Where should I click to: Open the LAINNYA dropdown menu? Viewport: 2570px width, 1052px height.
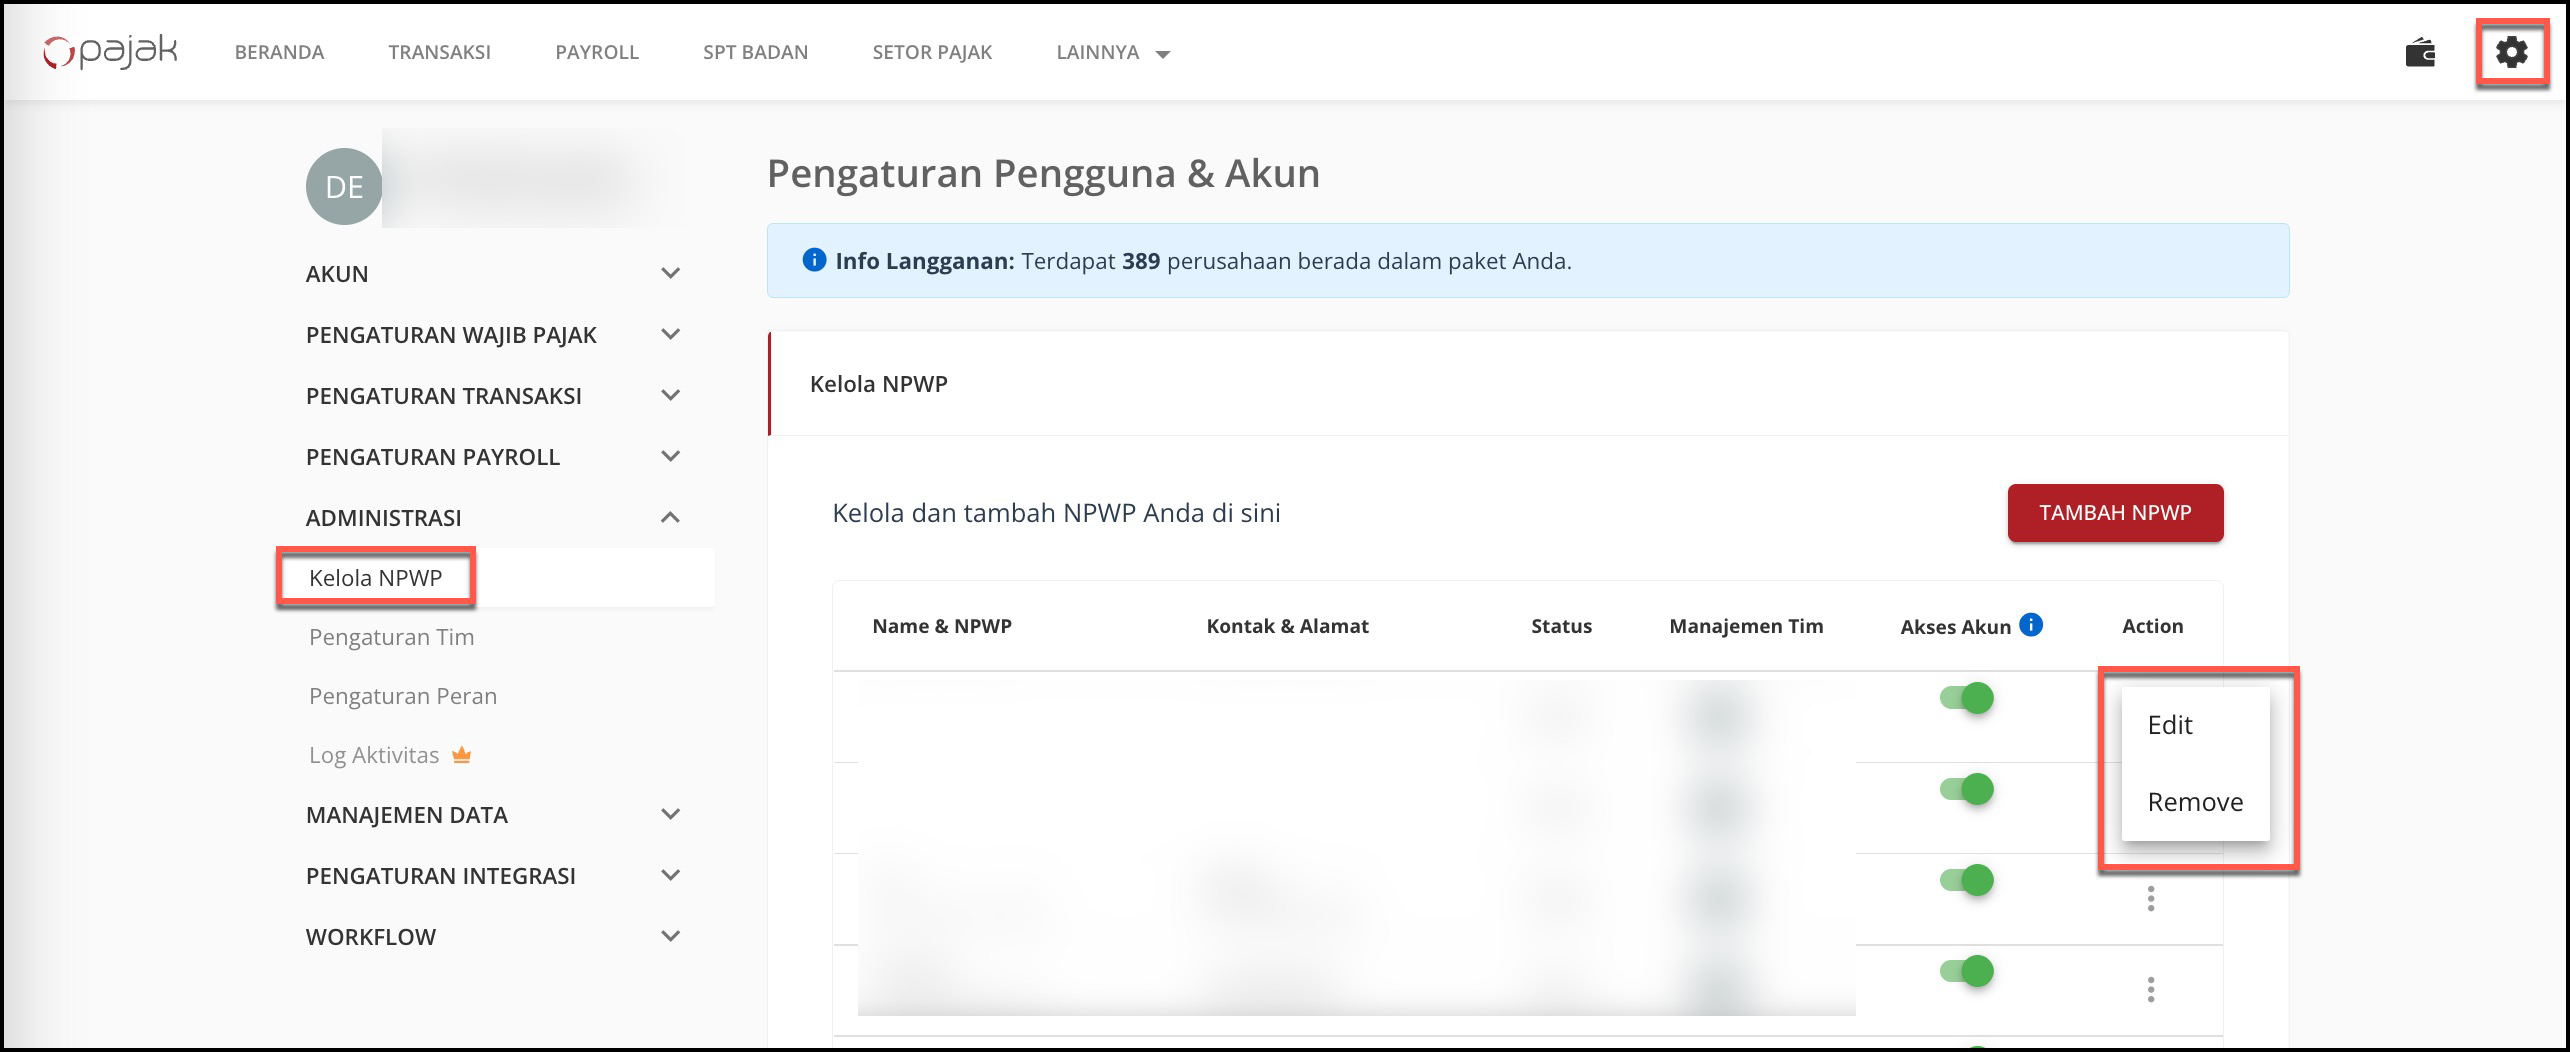coord(1112,52)
